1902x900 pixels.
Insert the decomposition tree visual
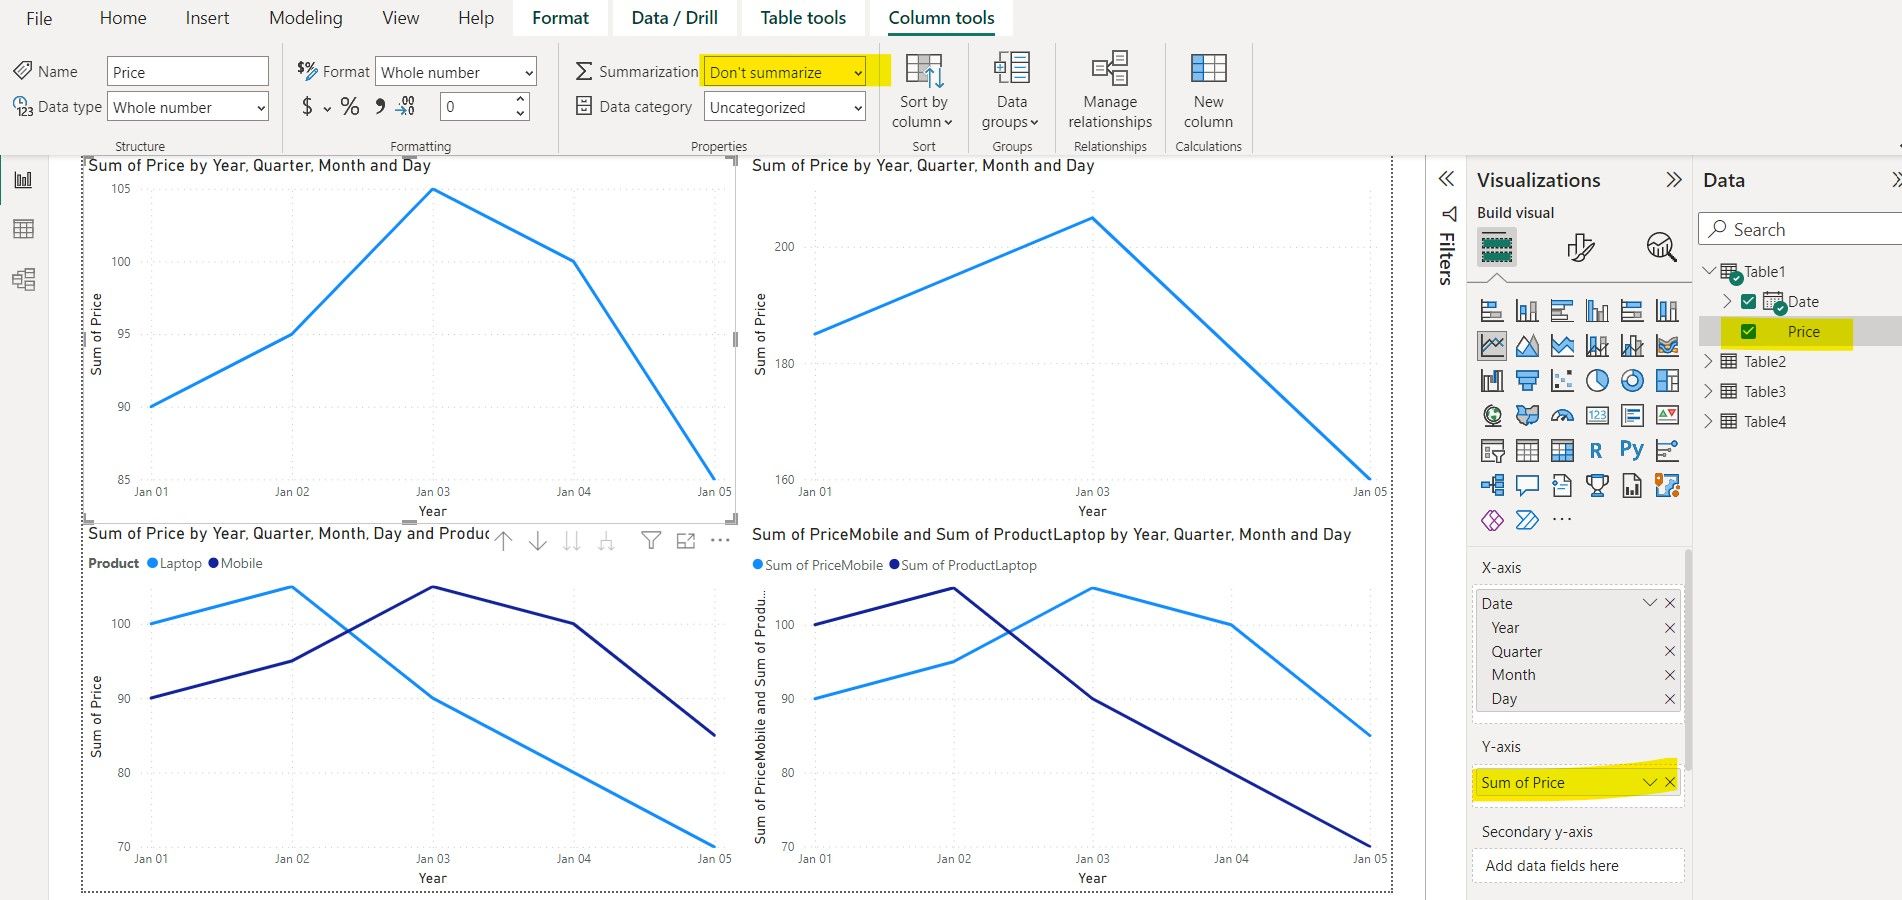click(1492, 485)
